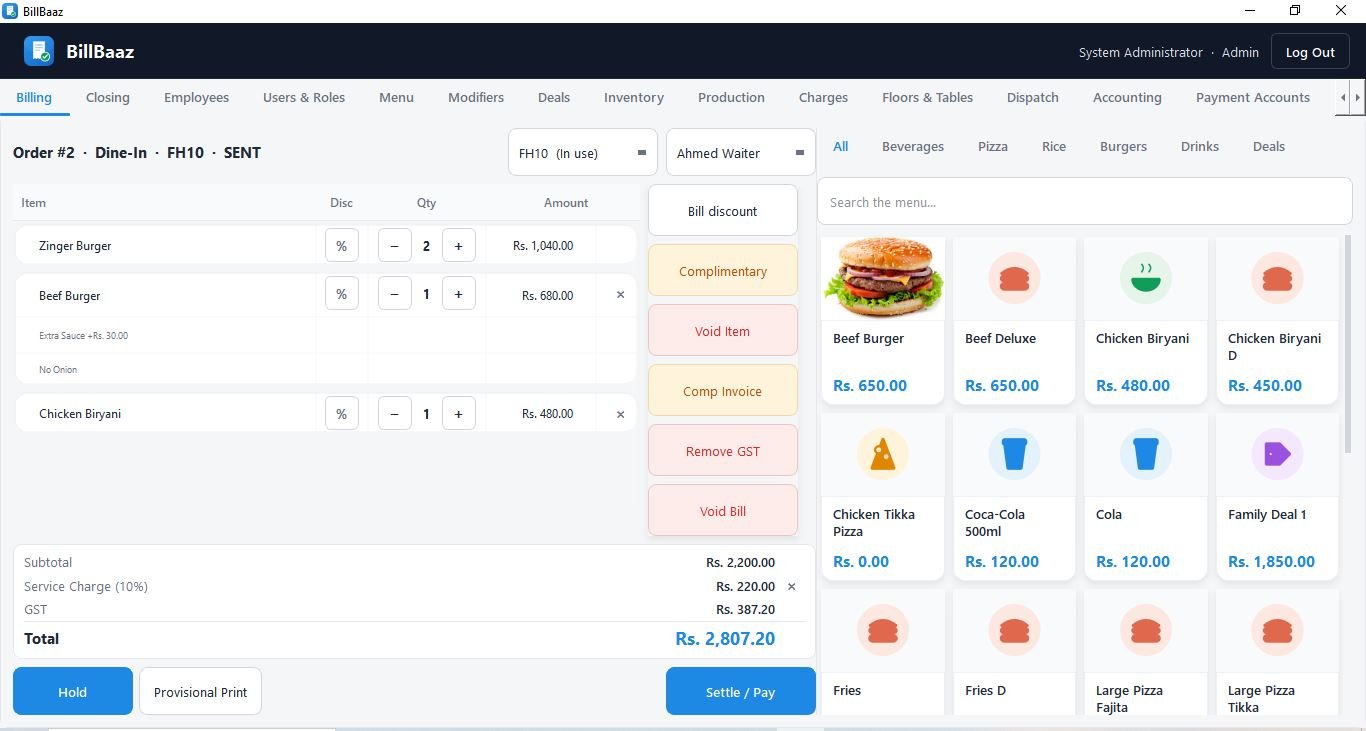1366x731 pixels.
Task: Decrease Zinger Burger quantity
Action: (x=395, y=245)
